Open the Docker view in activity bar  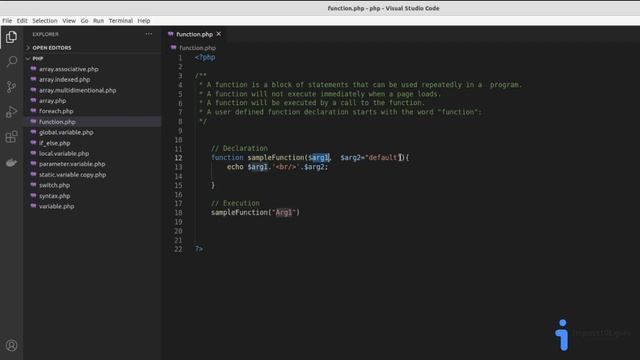click(x=11, y=162)
